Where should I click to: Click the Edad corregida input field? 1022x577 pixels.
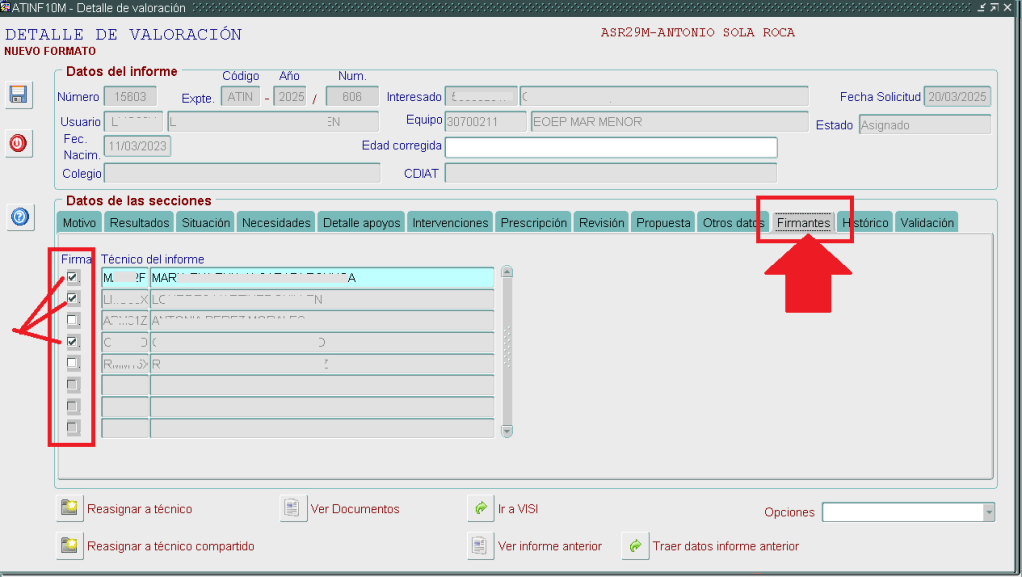point(610,147)
